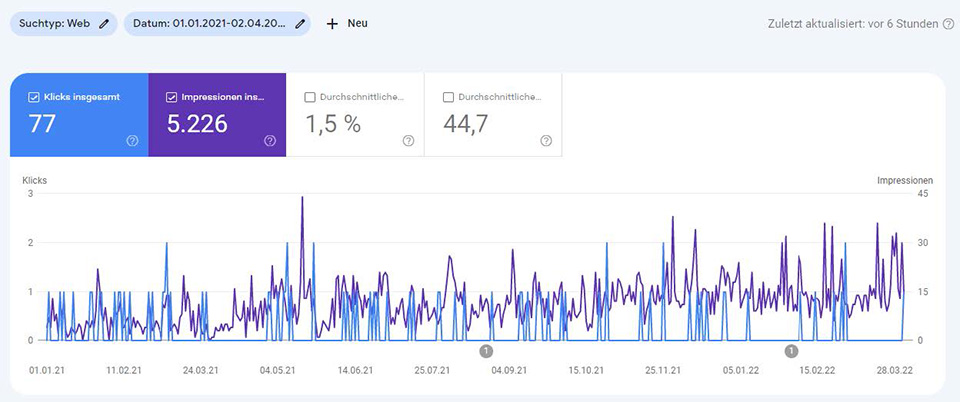Click the 1,5 % average CTR value

(x=332, y=124)
